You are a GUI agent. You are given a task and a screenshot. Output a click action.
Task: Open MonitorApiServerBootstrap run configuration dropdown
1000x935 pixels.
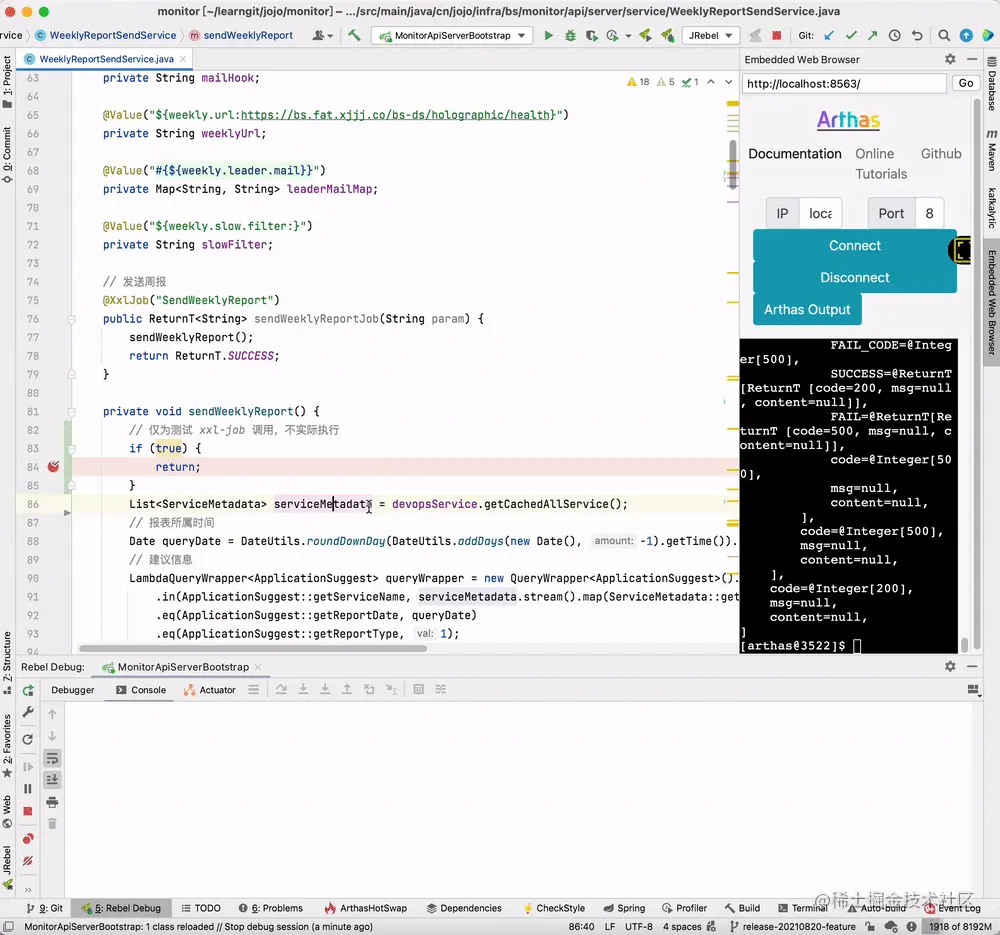coord(452,36)
